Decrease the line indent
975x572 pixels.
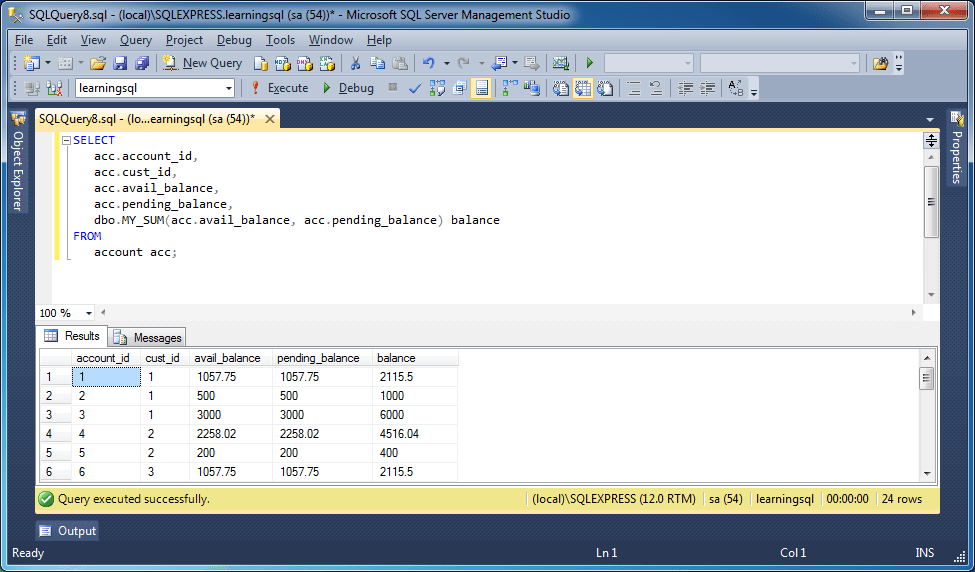(x=685, y=88)
